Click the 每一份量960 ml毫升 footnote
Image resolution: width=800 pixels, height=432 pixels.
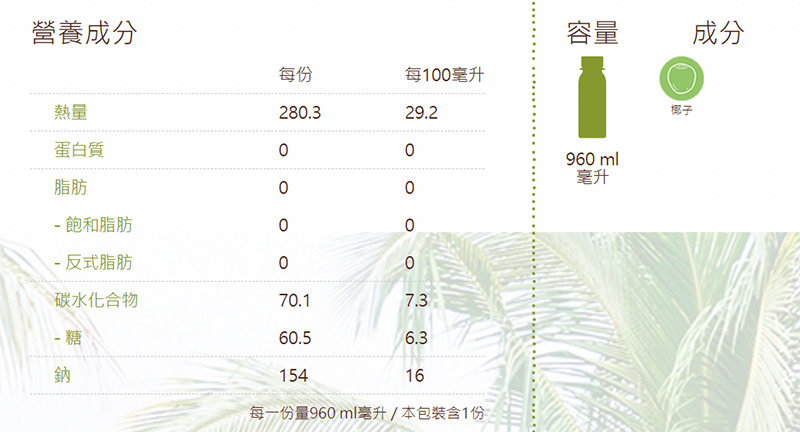[318, 413]
